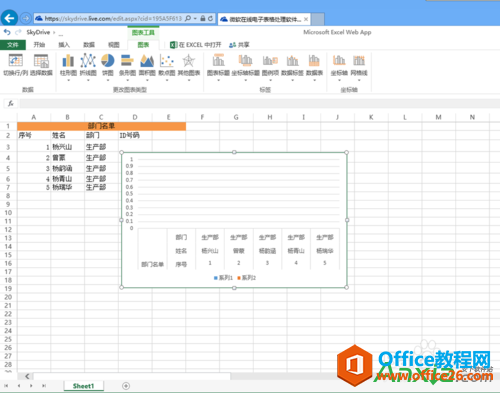Click the previous sheet navigation arrow

(19, 386)
